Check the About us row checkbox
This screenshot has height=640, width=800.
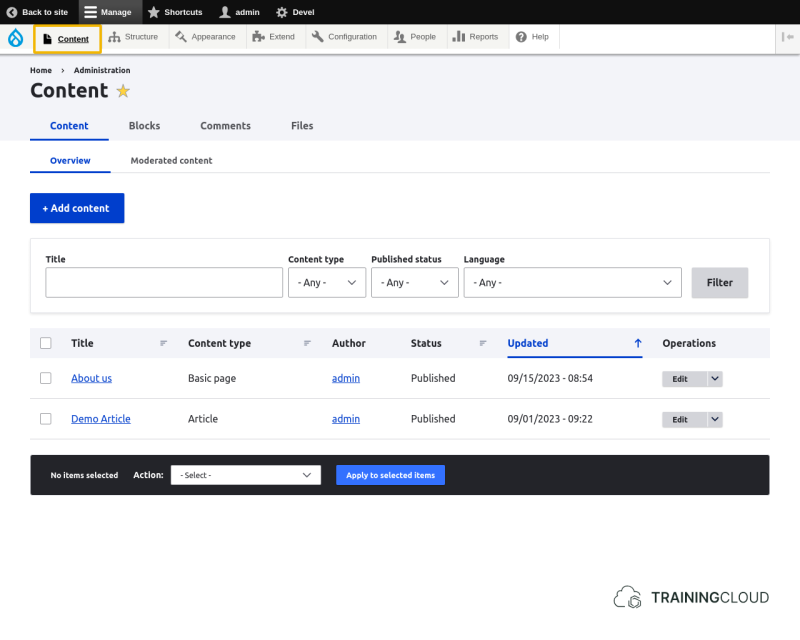(x=46, y=378)
